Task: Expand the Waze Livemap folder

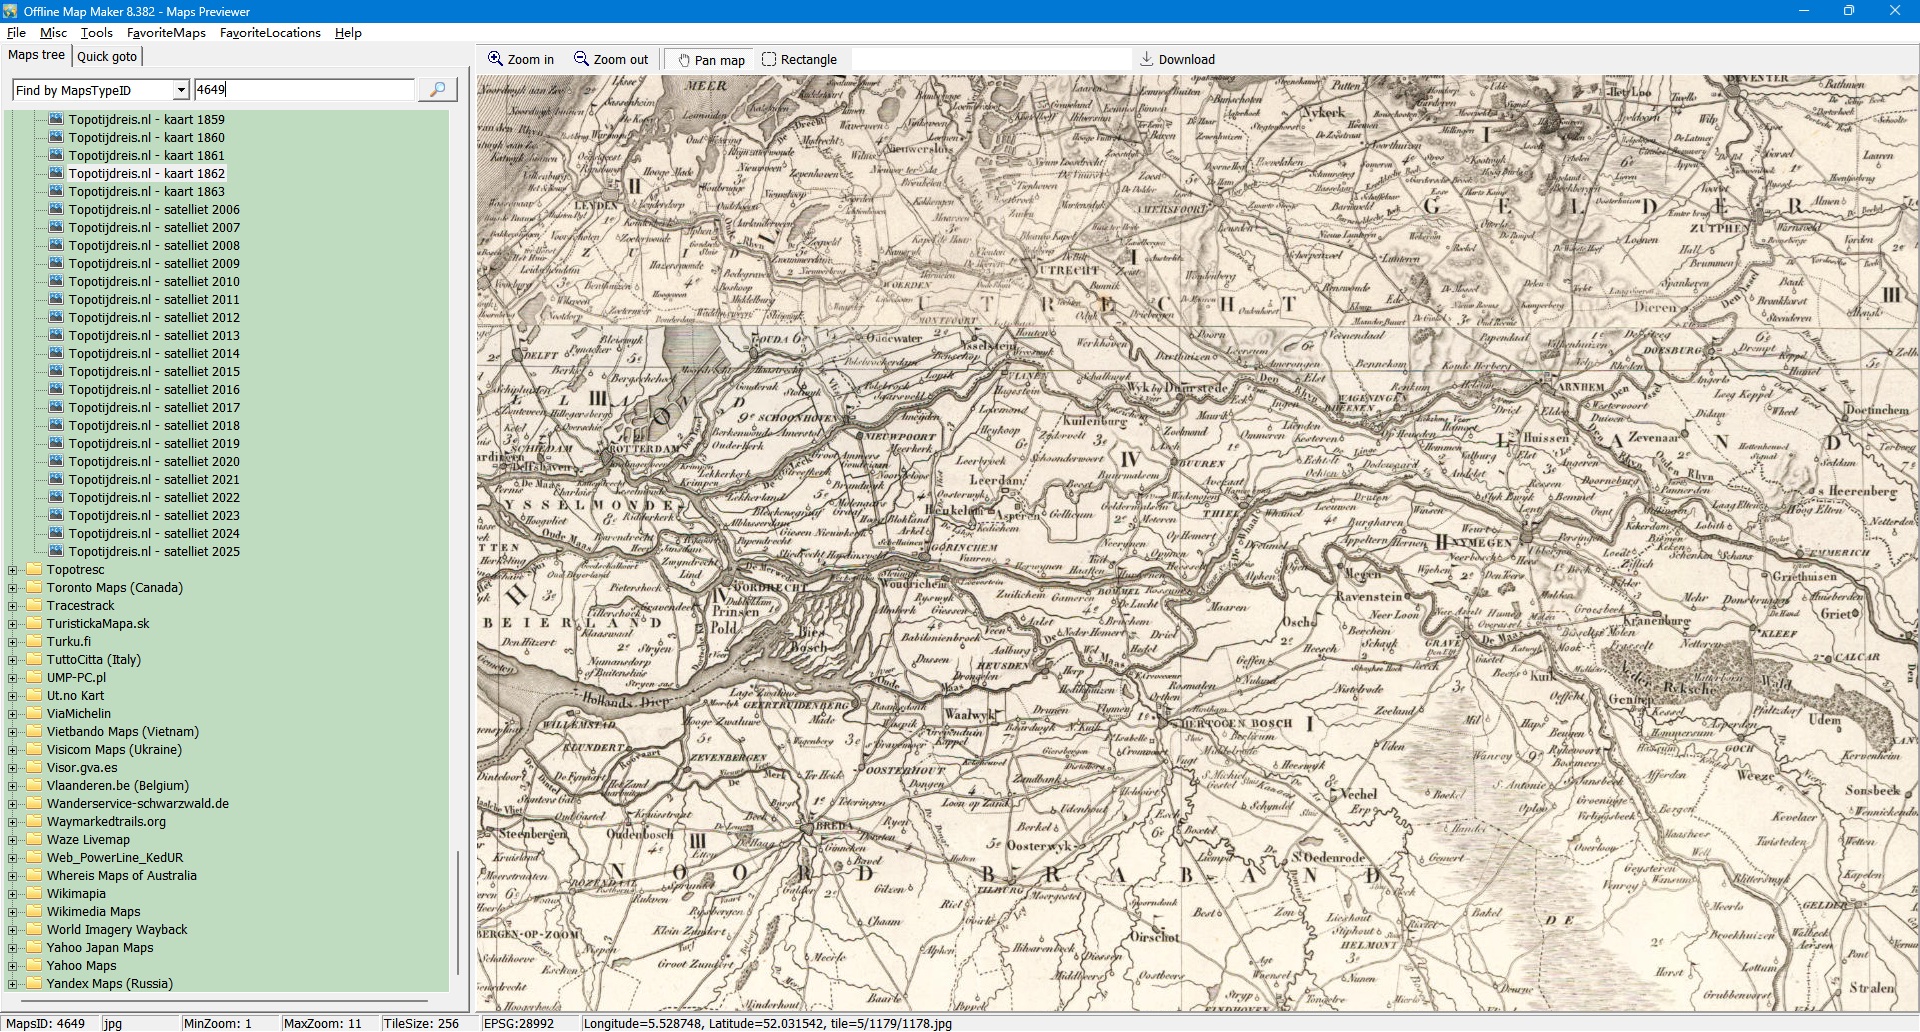Action: click(13, 840)
